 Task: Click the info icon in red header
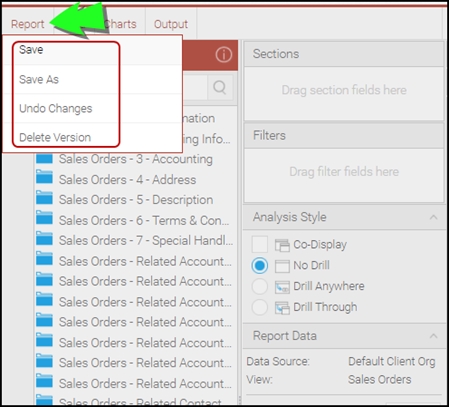coord(223,54)
